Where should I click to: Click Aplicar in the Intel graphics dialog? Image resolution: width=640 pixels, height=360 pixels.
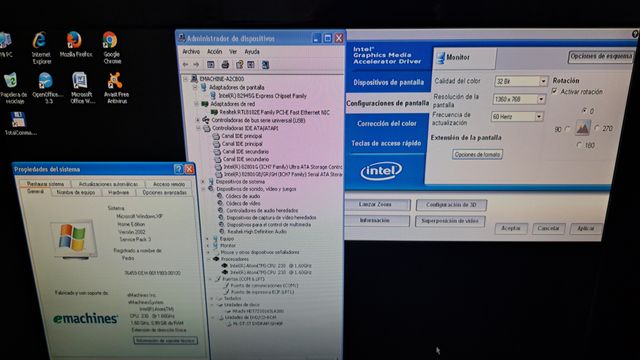[x=585, y=229]
